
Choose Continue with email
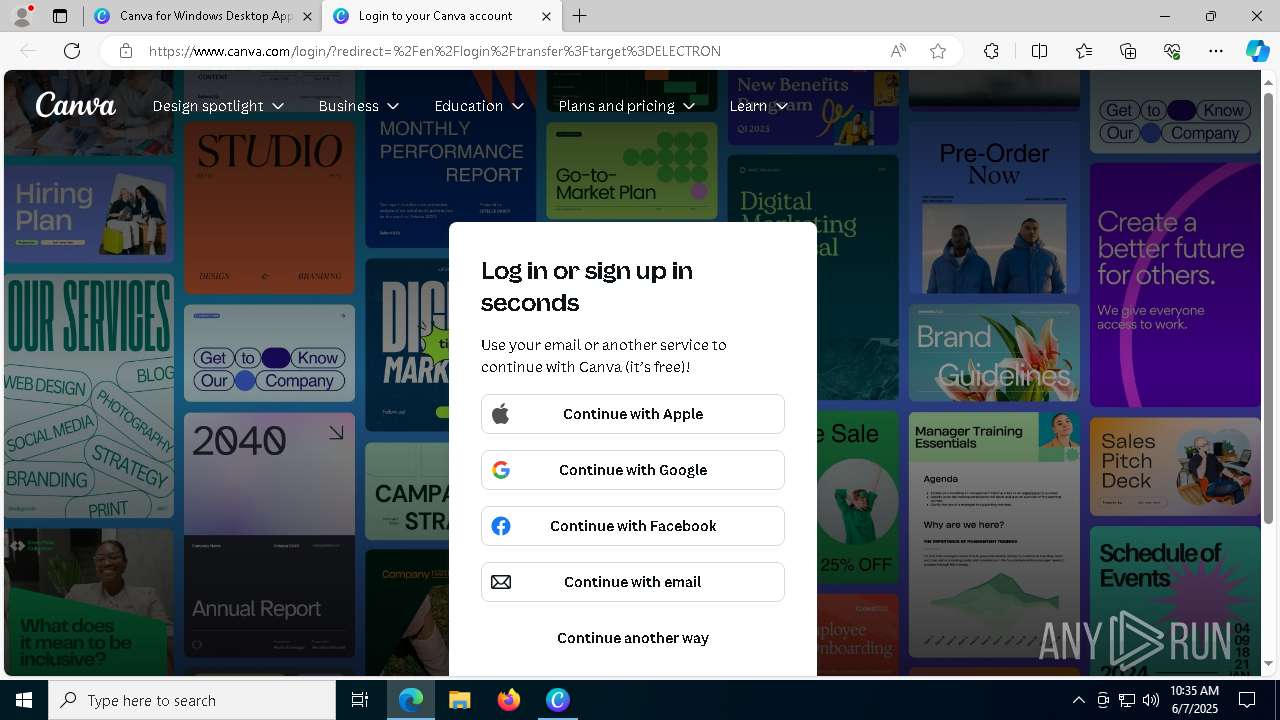tap(633, 582)
